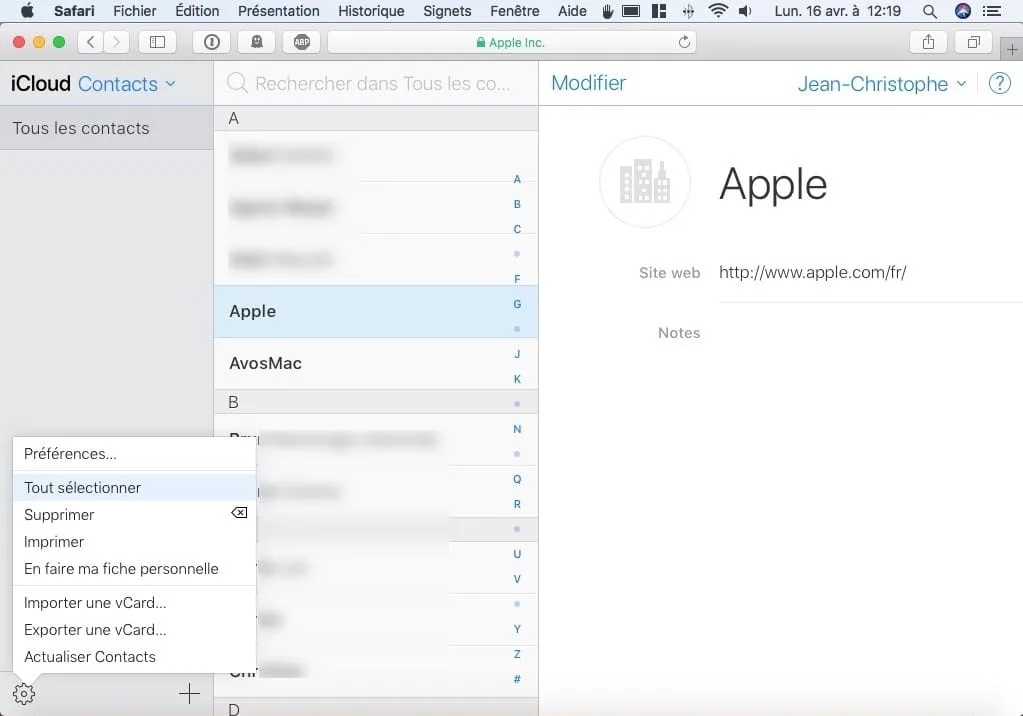Open the apple.com/fr website link
1023x716 pixels.
point(812,272)
